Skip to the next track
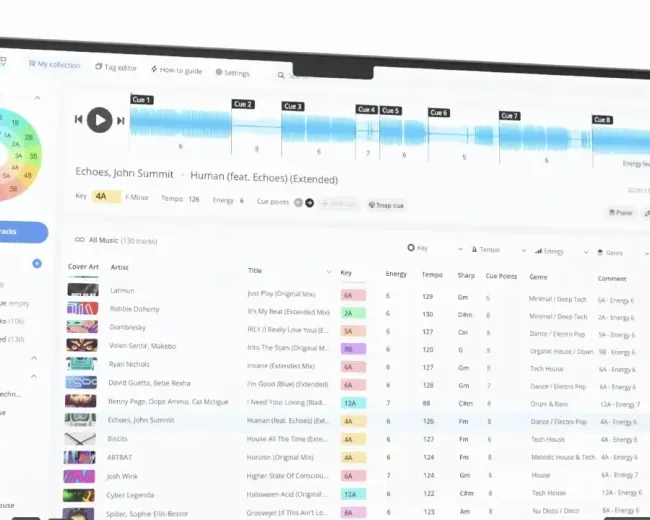The height and width of the screenshot is (520, 650). coord(121,121)
